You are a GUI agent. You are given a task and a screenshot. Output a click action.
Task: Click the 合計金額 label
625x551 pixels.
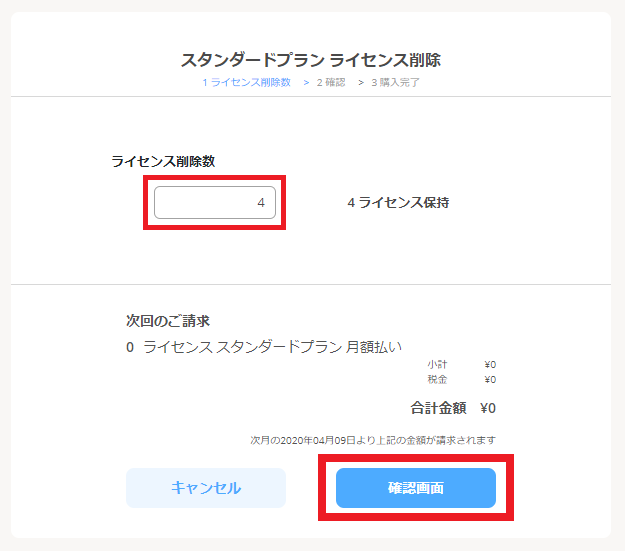pyautogui.click(x=438, y=408)
